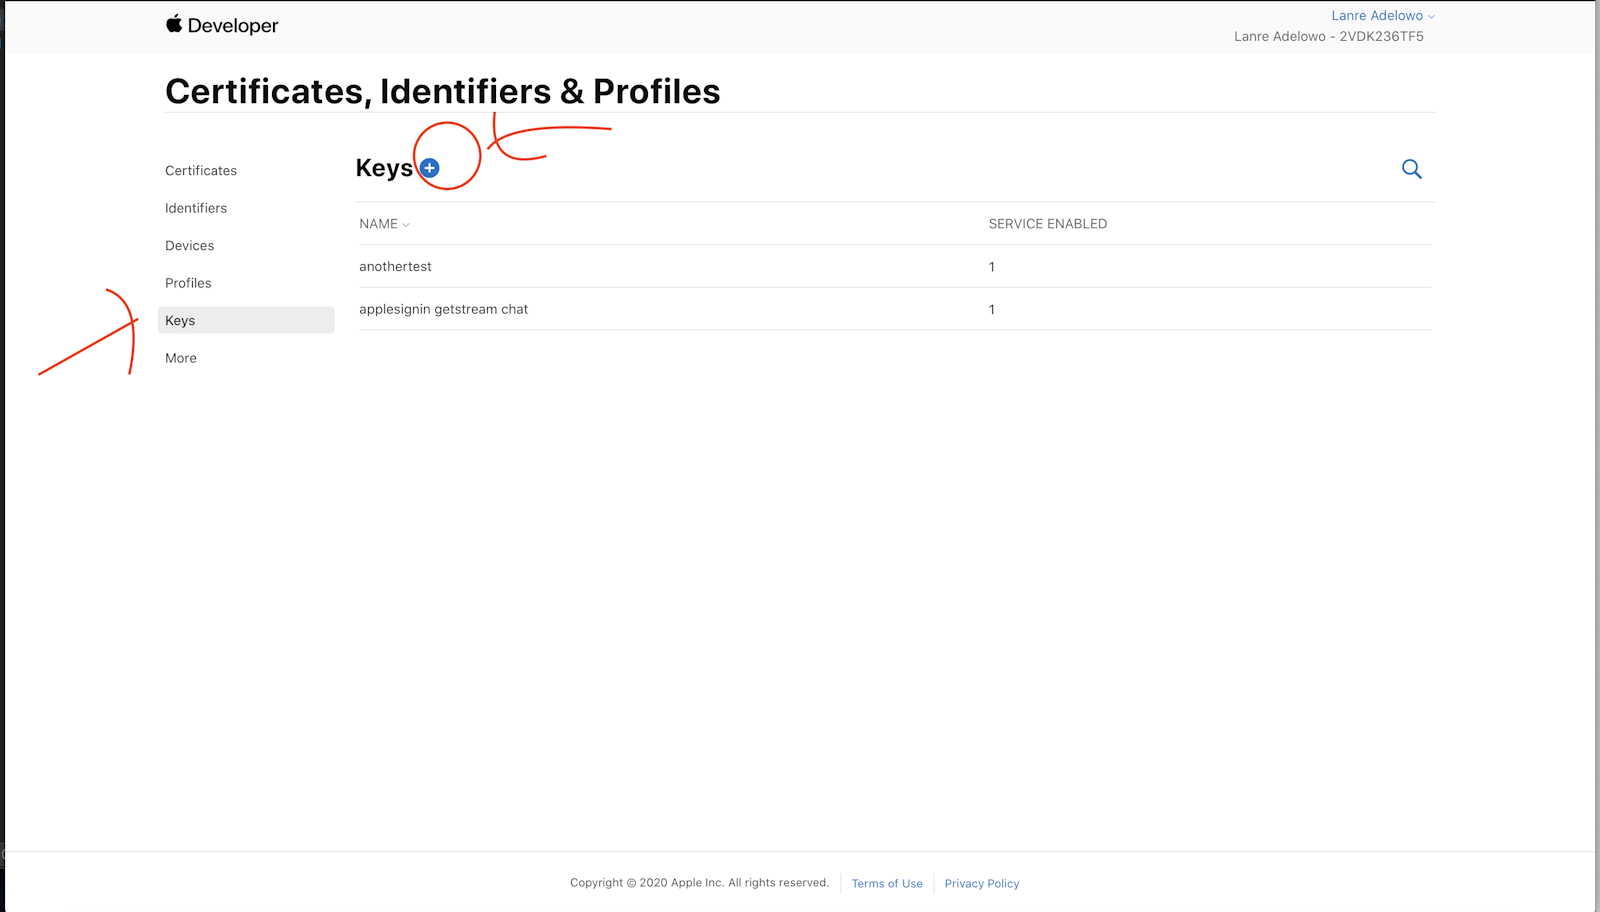Open the Identifiers section

(x=195, y=208)
